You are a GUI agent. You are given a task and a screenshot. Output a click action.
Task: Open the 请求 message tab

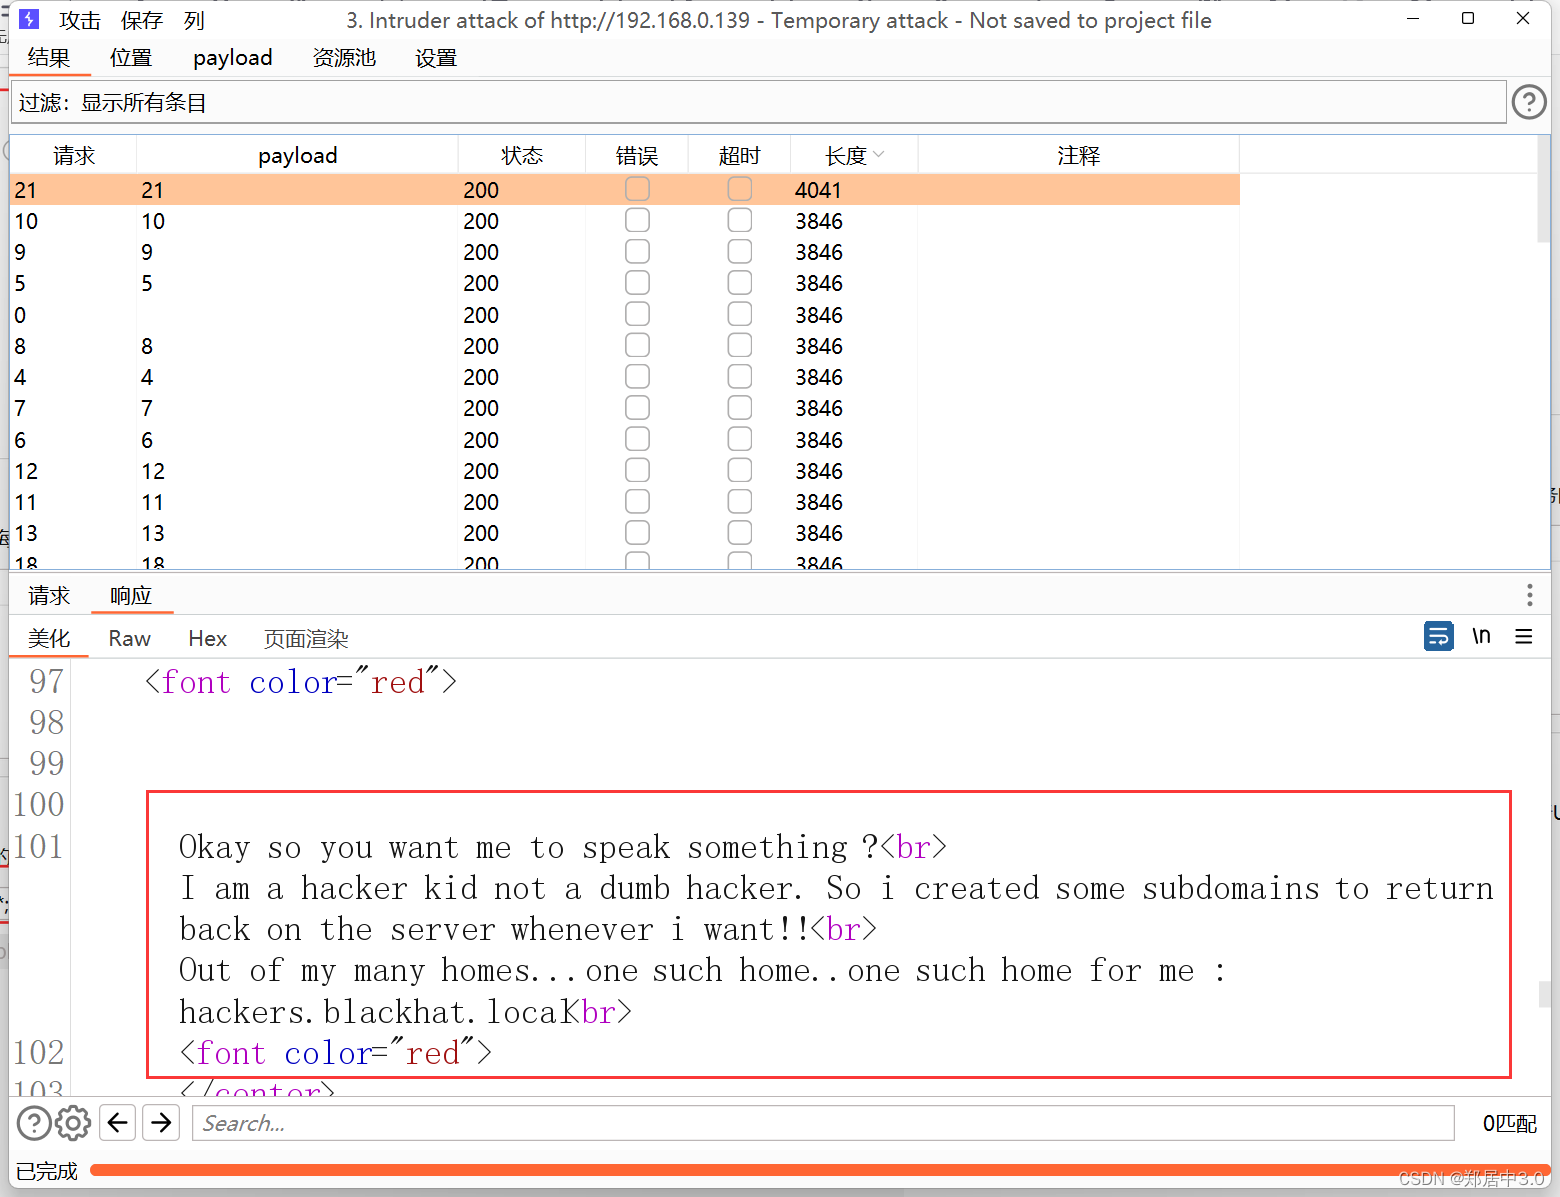(x=49, y=596)
